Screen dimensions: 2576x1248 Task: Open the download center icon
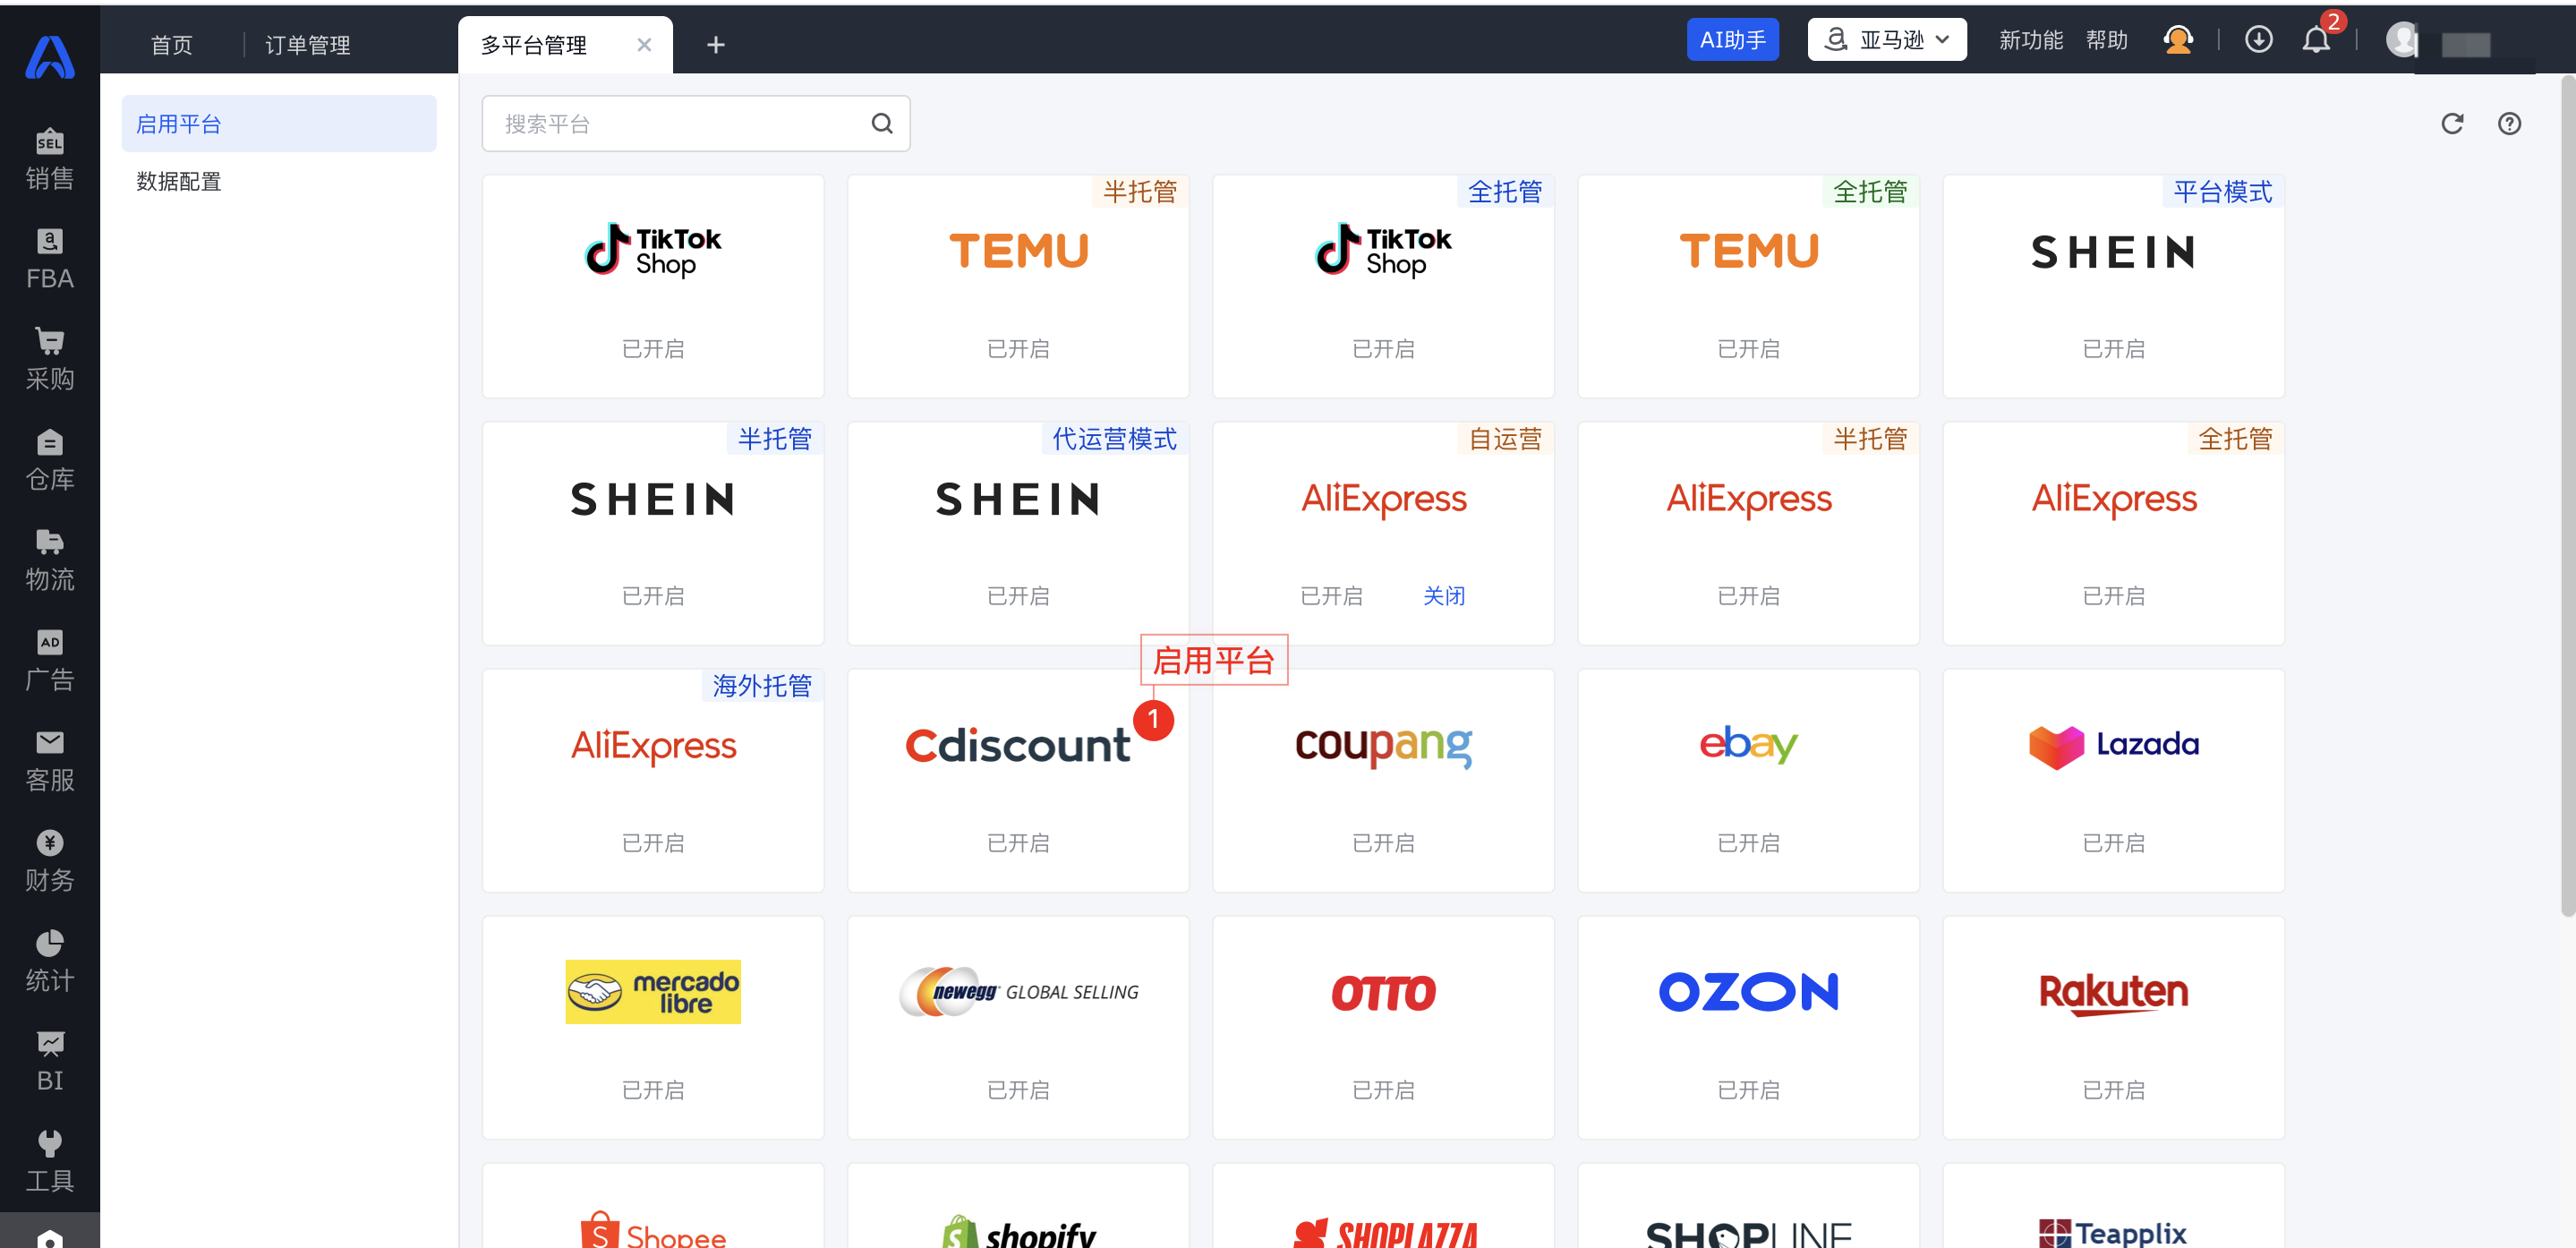[x=2258, y=40]
